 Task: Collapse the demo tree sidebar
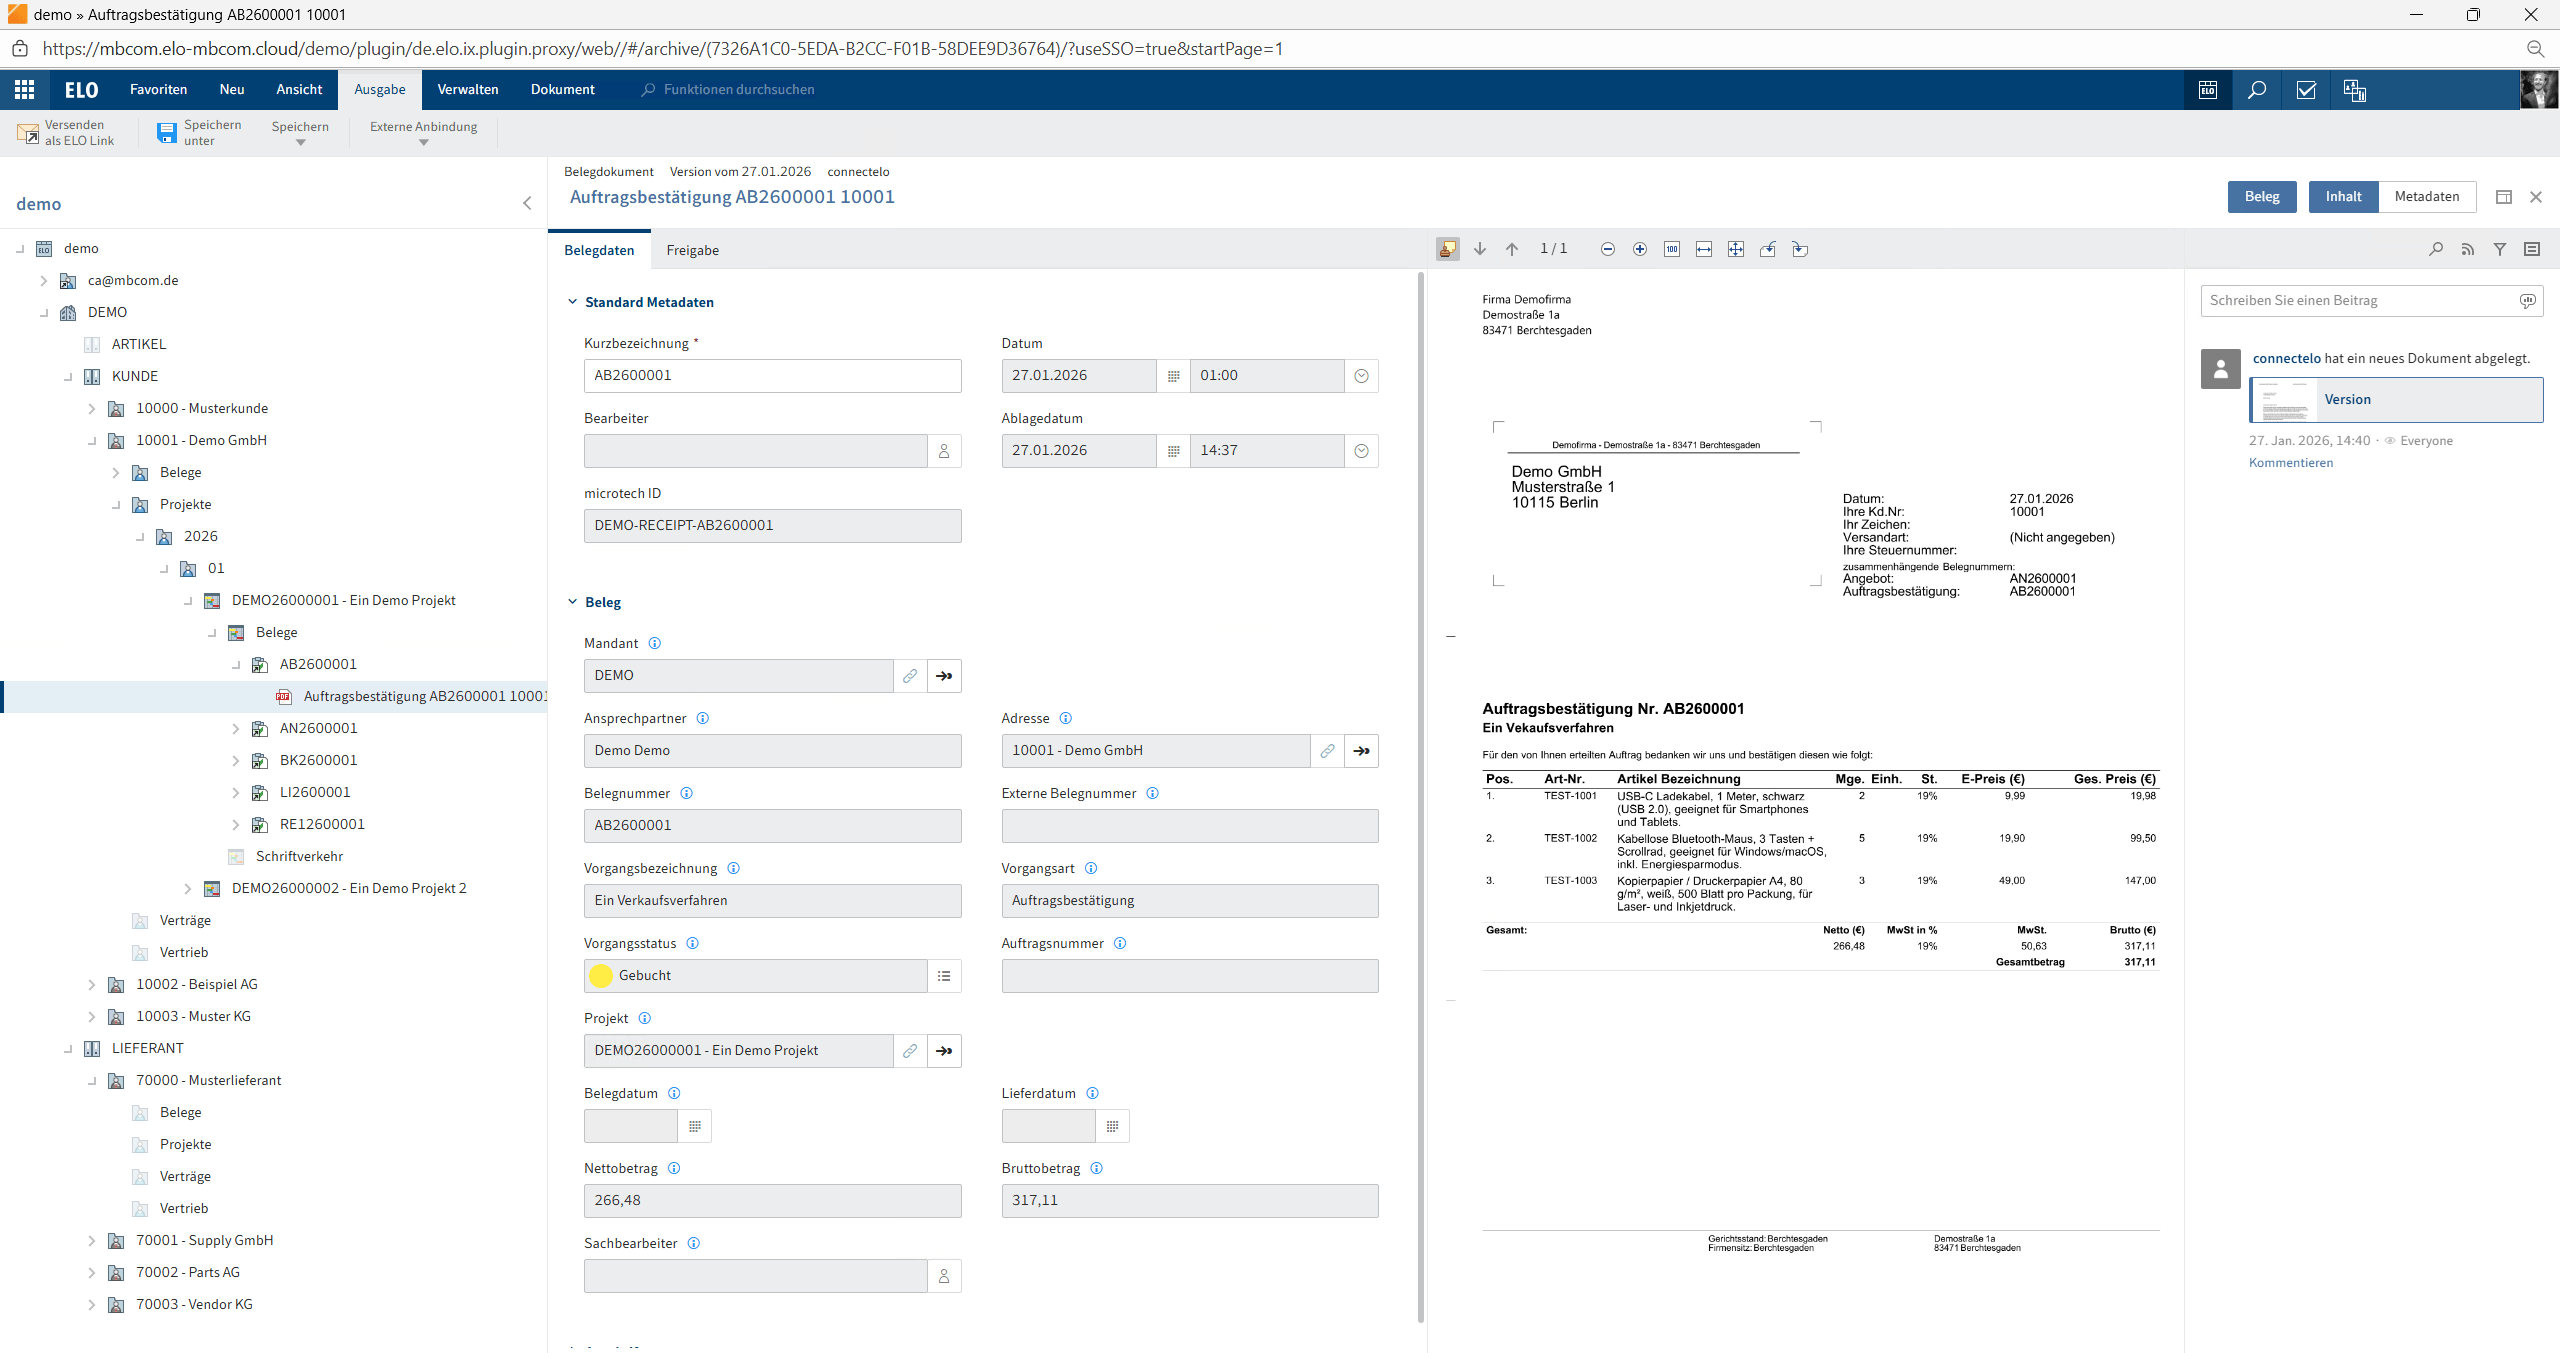pos(527,204)
